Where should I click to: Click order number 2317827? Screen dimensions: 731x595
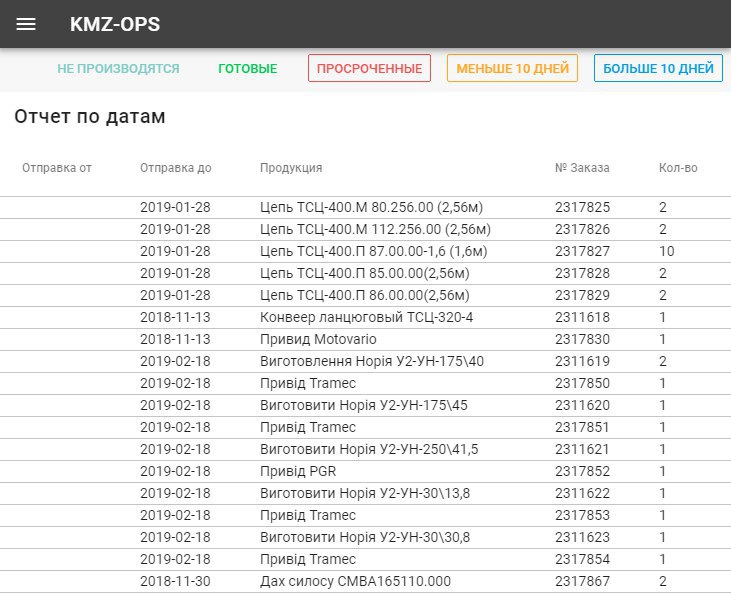coord(582,251)
